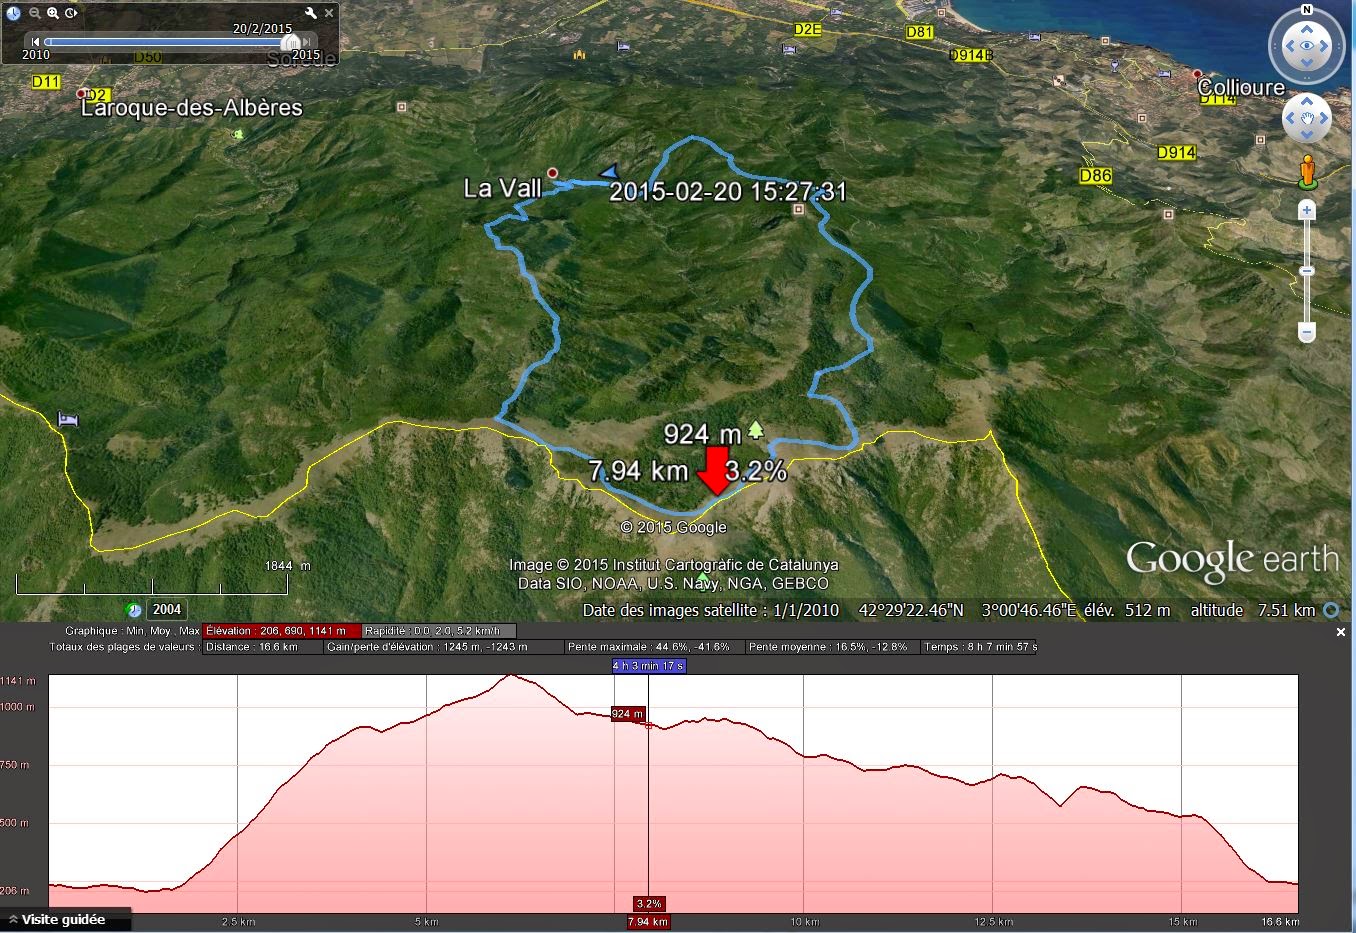
Task: Click the 2004 historical imagery clock icon
Action: pos(134,609)
